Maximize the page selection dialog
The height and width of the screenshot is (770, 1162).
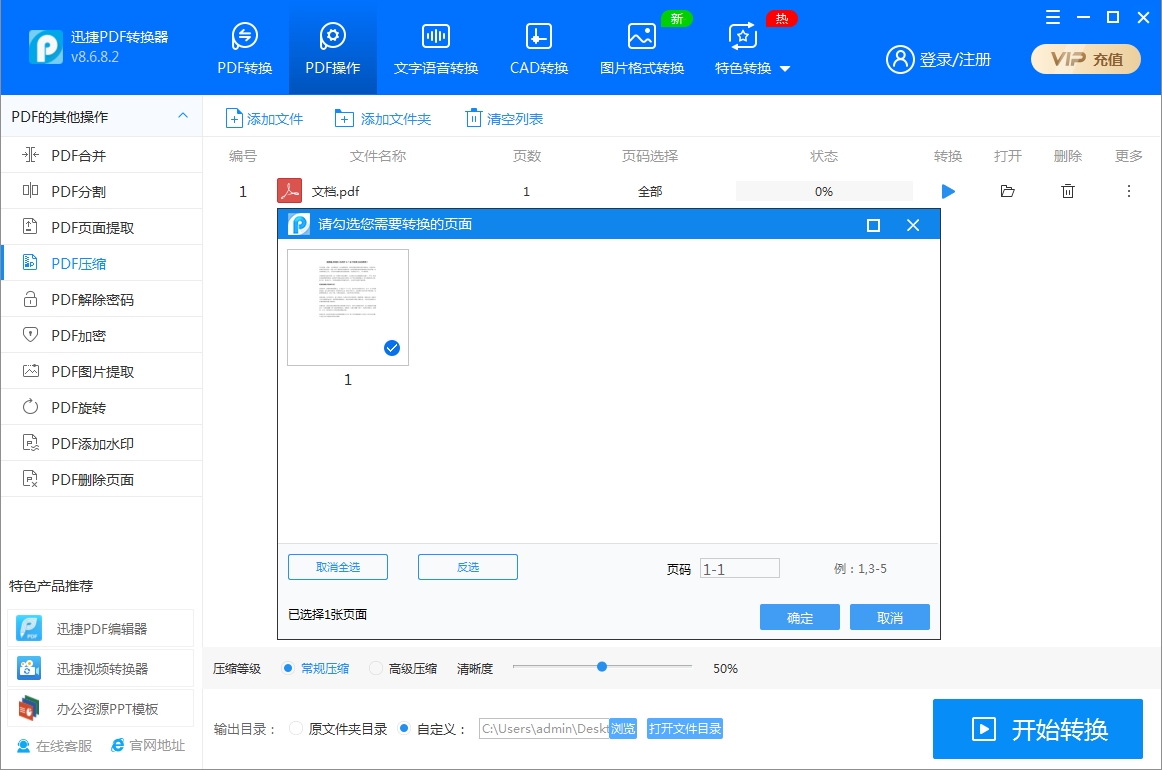[x=873, y=225]
